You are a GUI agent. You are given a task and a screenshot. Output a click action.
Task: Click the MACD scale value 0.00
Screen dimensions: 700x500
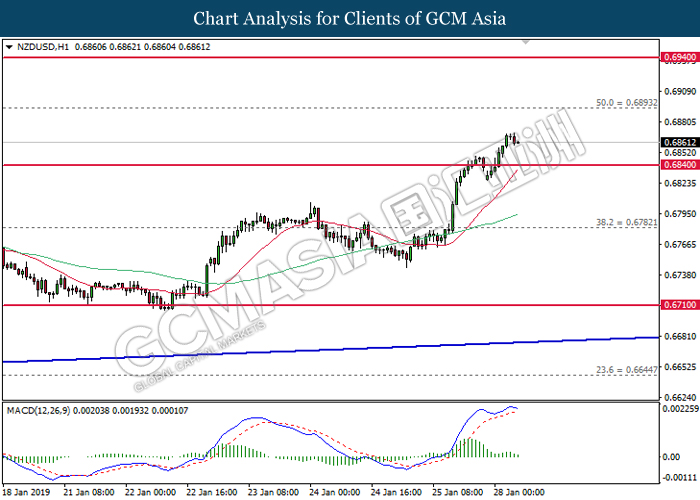pos(671,457)
